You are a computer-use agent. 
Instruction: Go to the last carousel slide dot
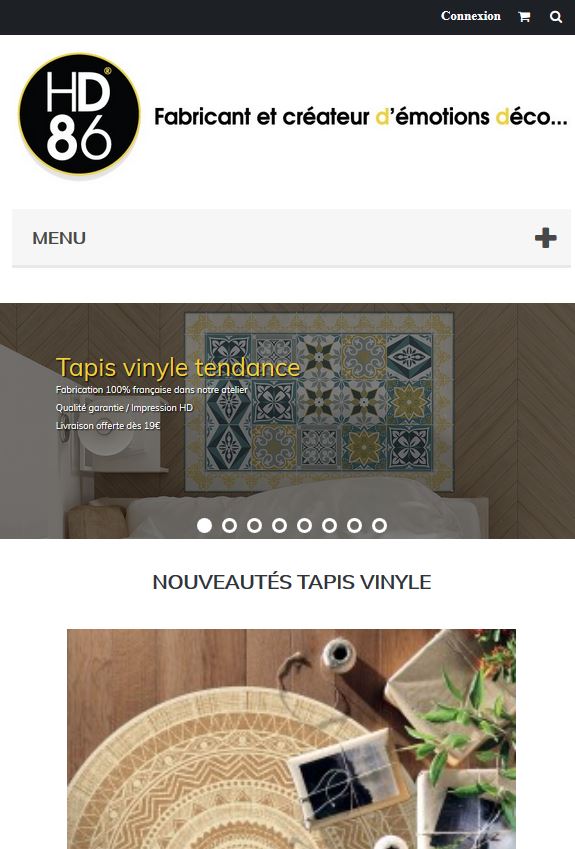coord(380,525)
